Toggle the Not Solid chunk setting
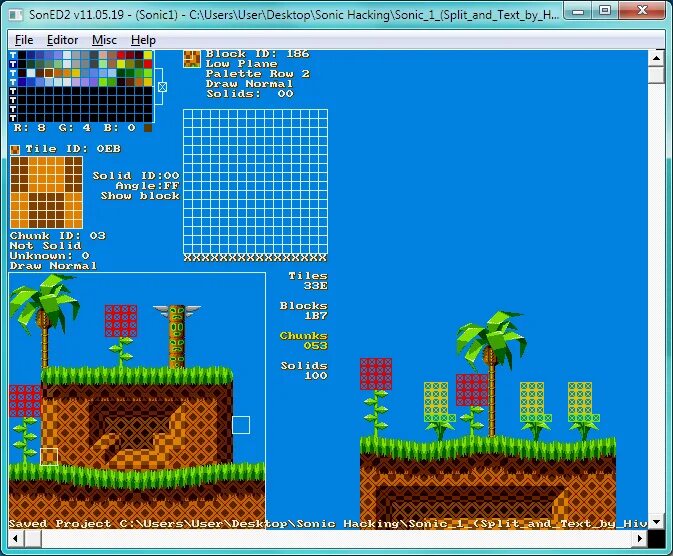This screenshot has height=556, width=673. point(45,246)
